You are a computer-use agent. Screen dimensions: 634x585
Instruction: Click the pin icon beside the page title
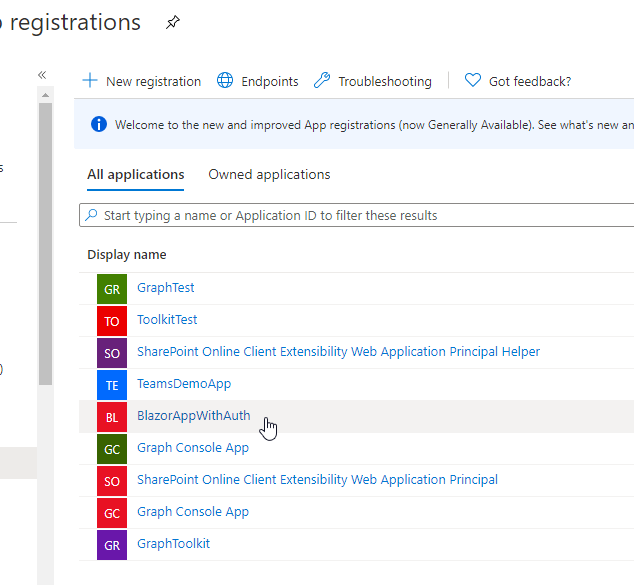pyautogui.click(x=173, y=23)
